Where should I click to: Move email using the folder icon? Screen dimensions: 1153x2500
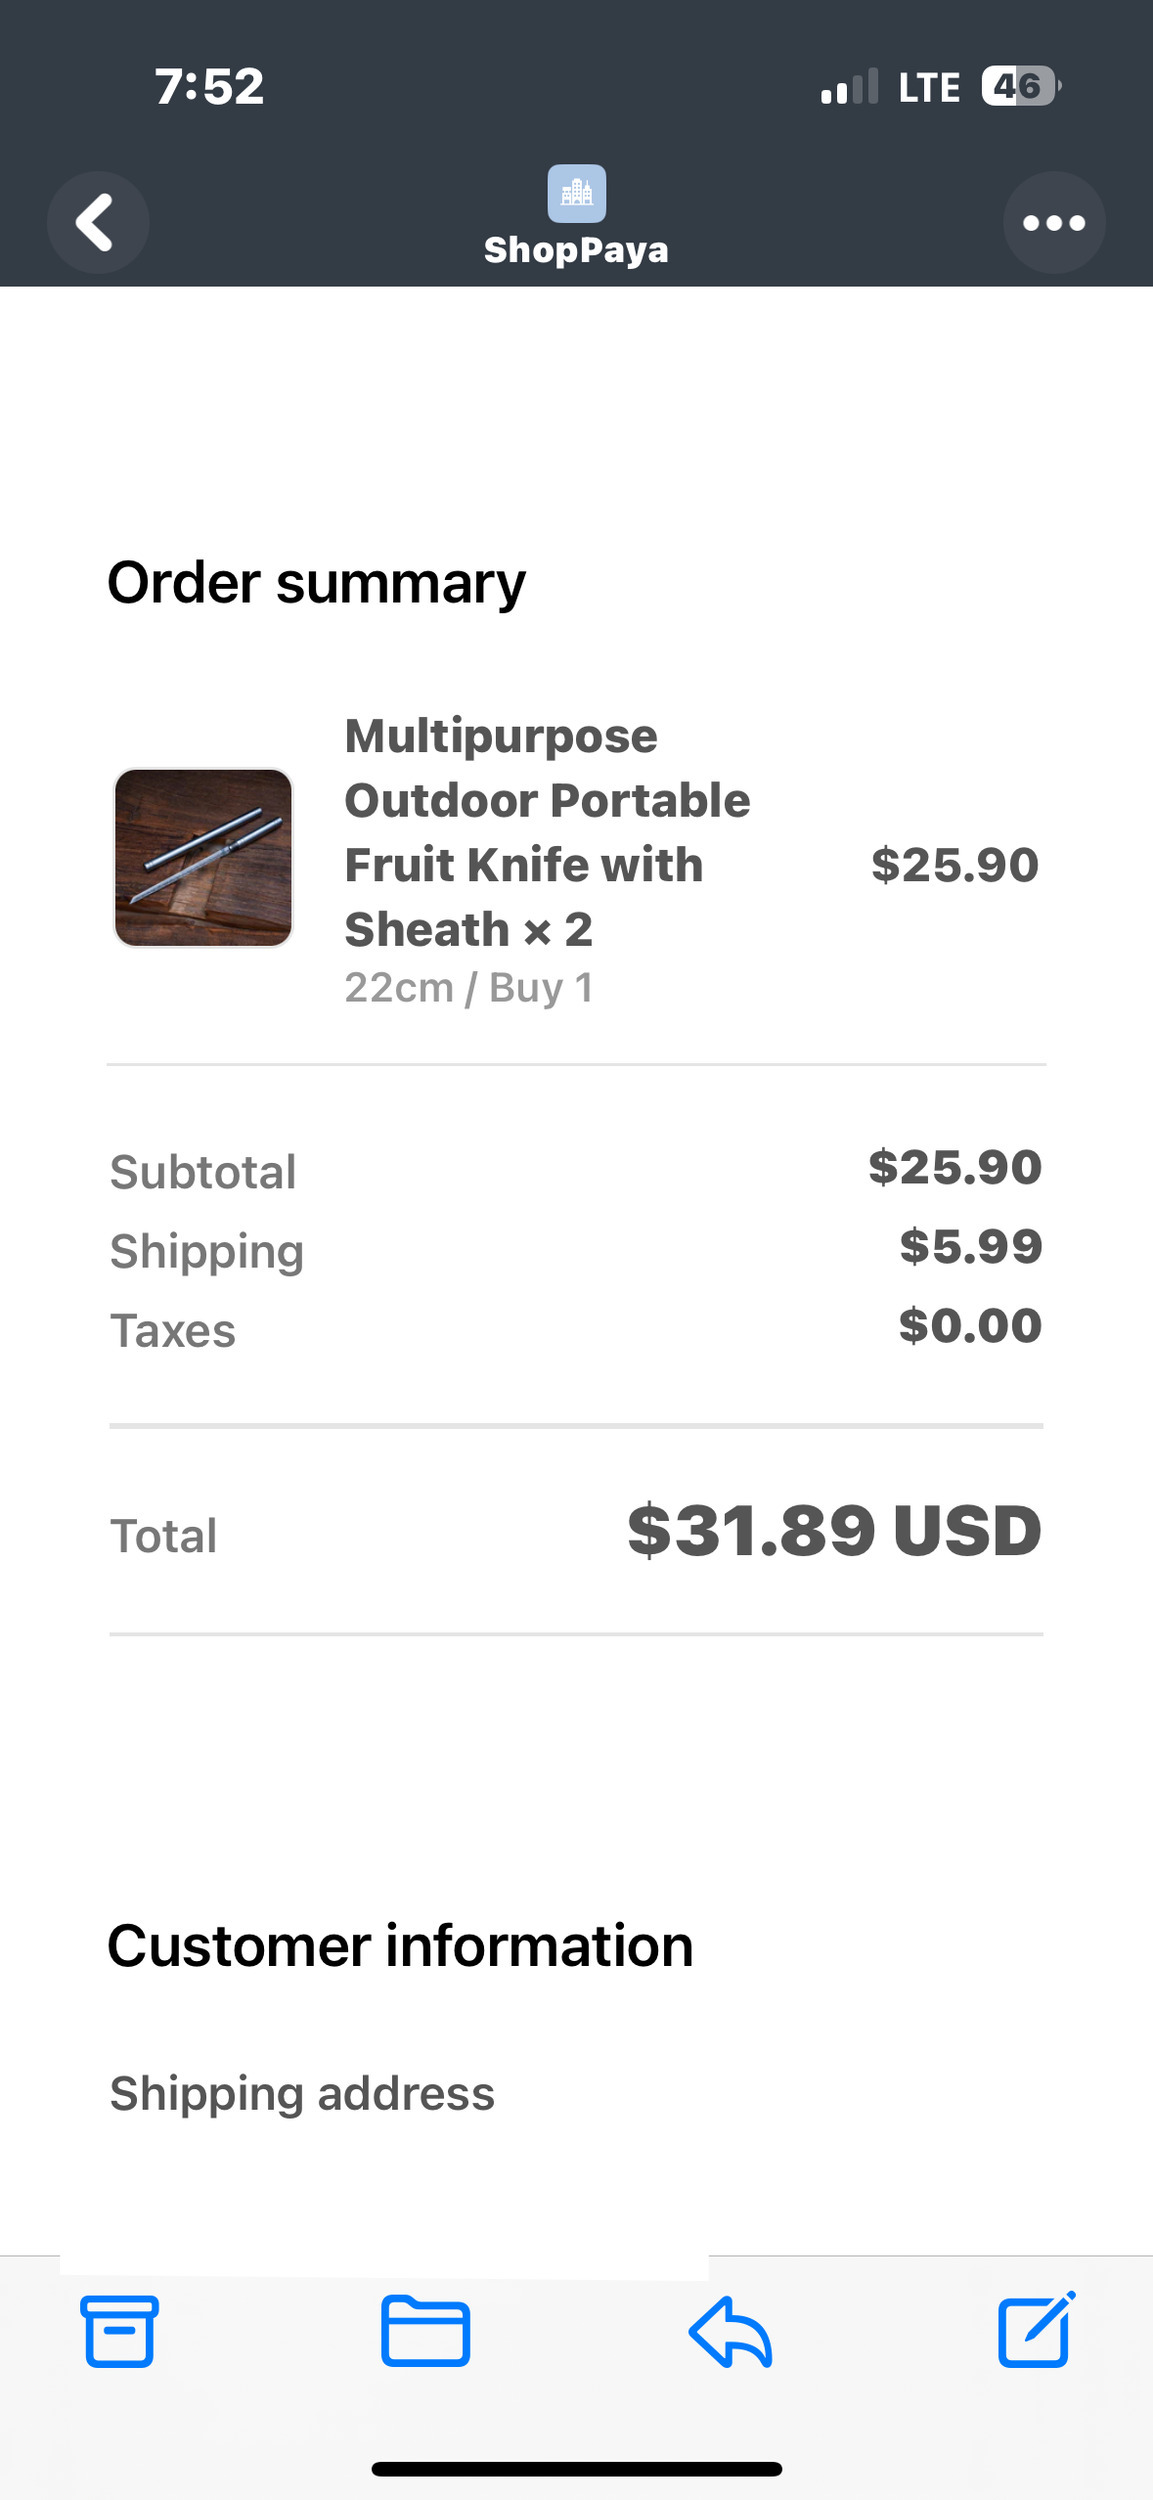coord(425,2331)
